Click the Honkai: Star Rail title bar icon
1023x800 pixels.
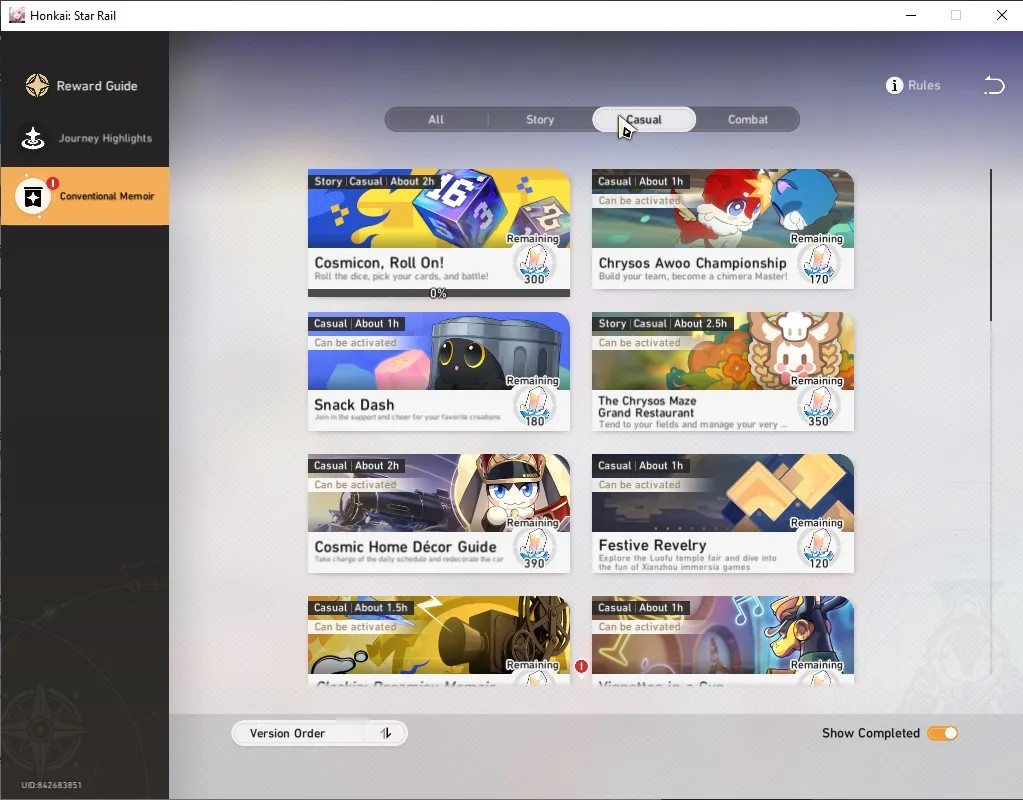(x=16, y=15)
